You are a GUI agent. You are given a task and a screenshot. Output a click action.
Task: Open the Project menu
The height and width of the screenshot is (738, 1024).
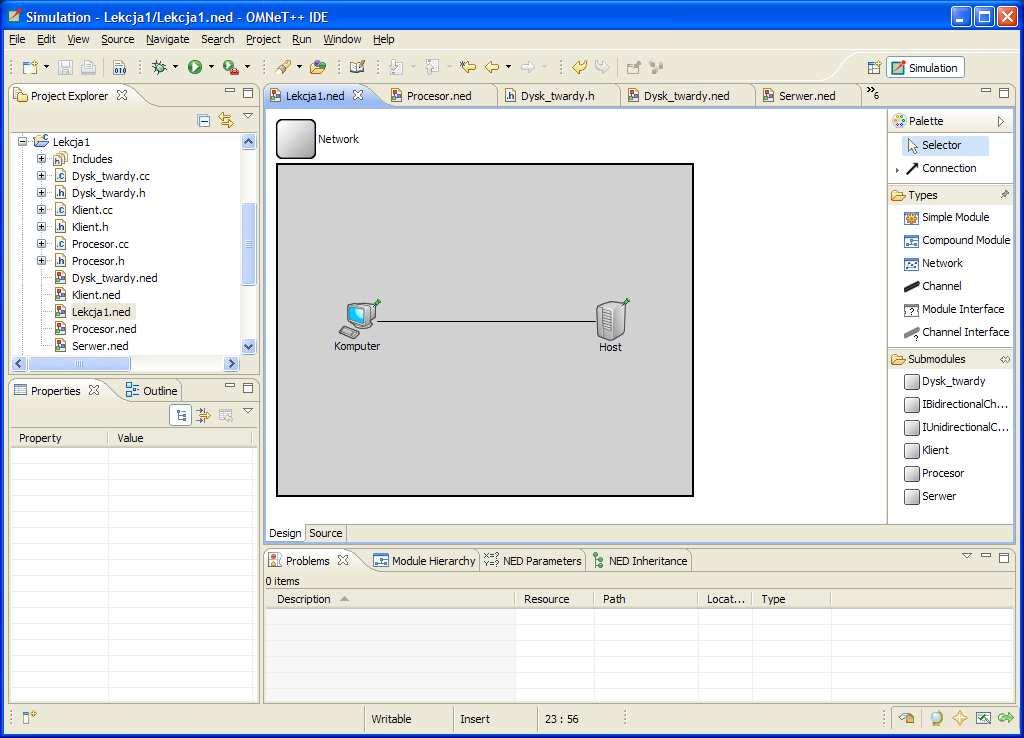(x=263, y=39)
